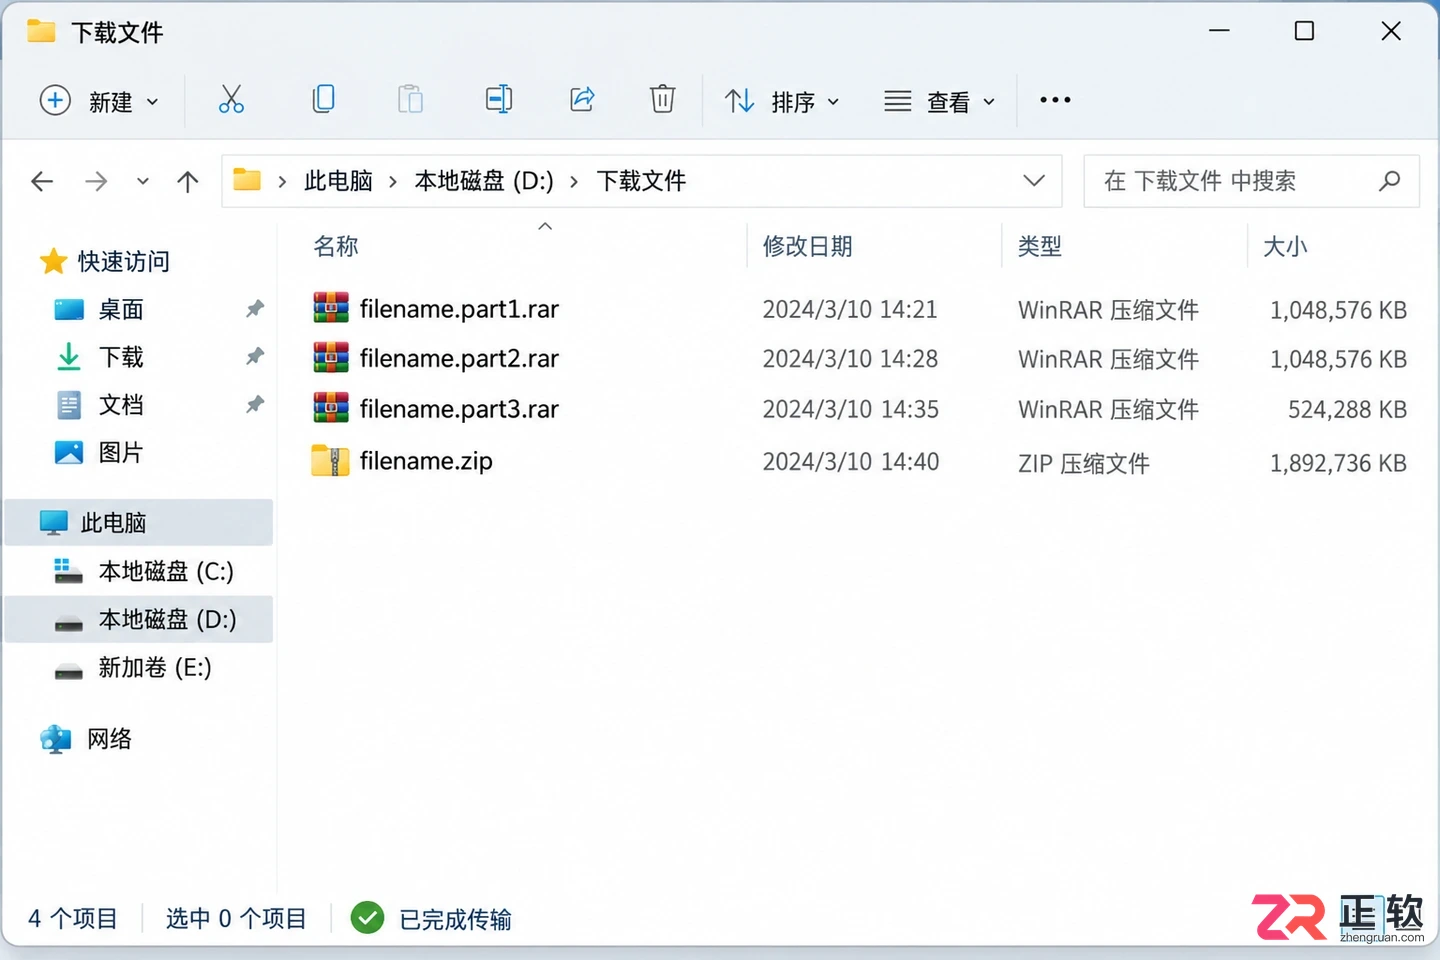Sort by the 修改日期 column header

click(808, 246)
